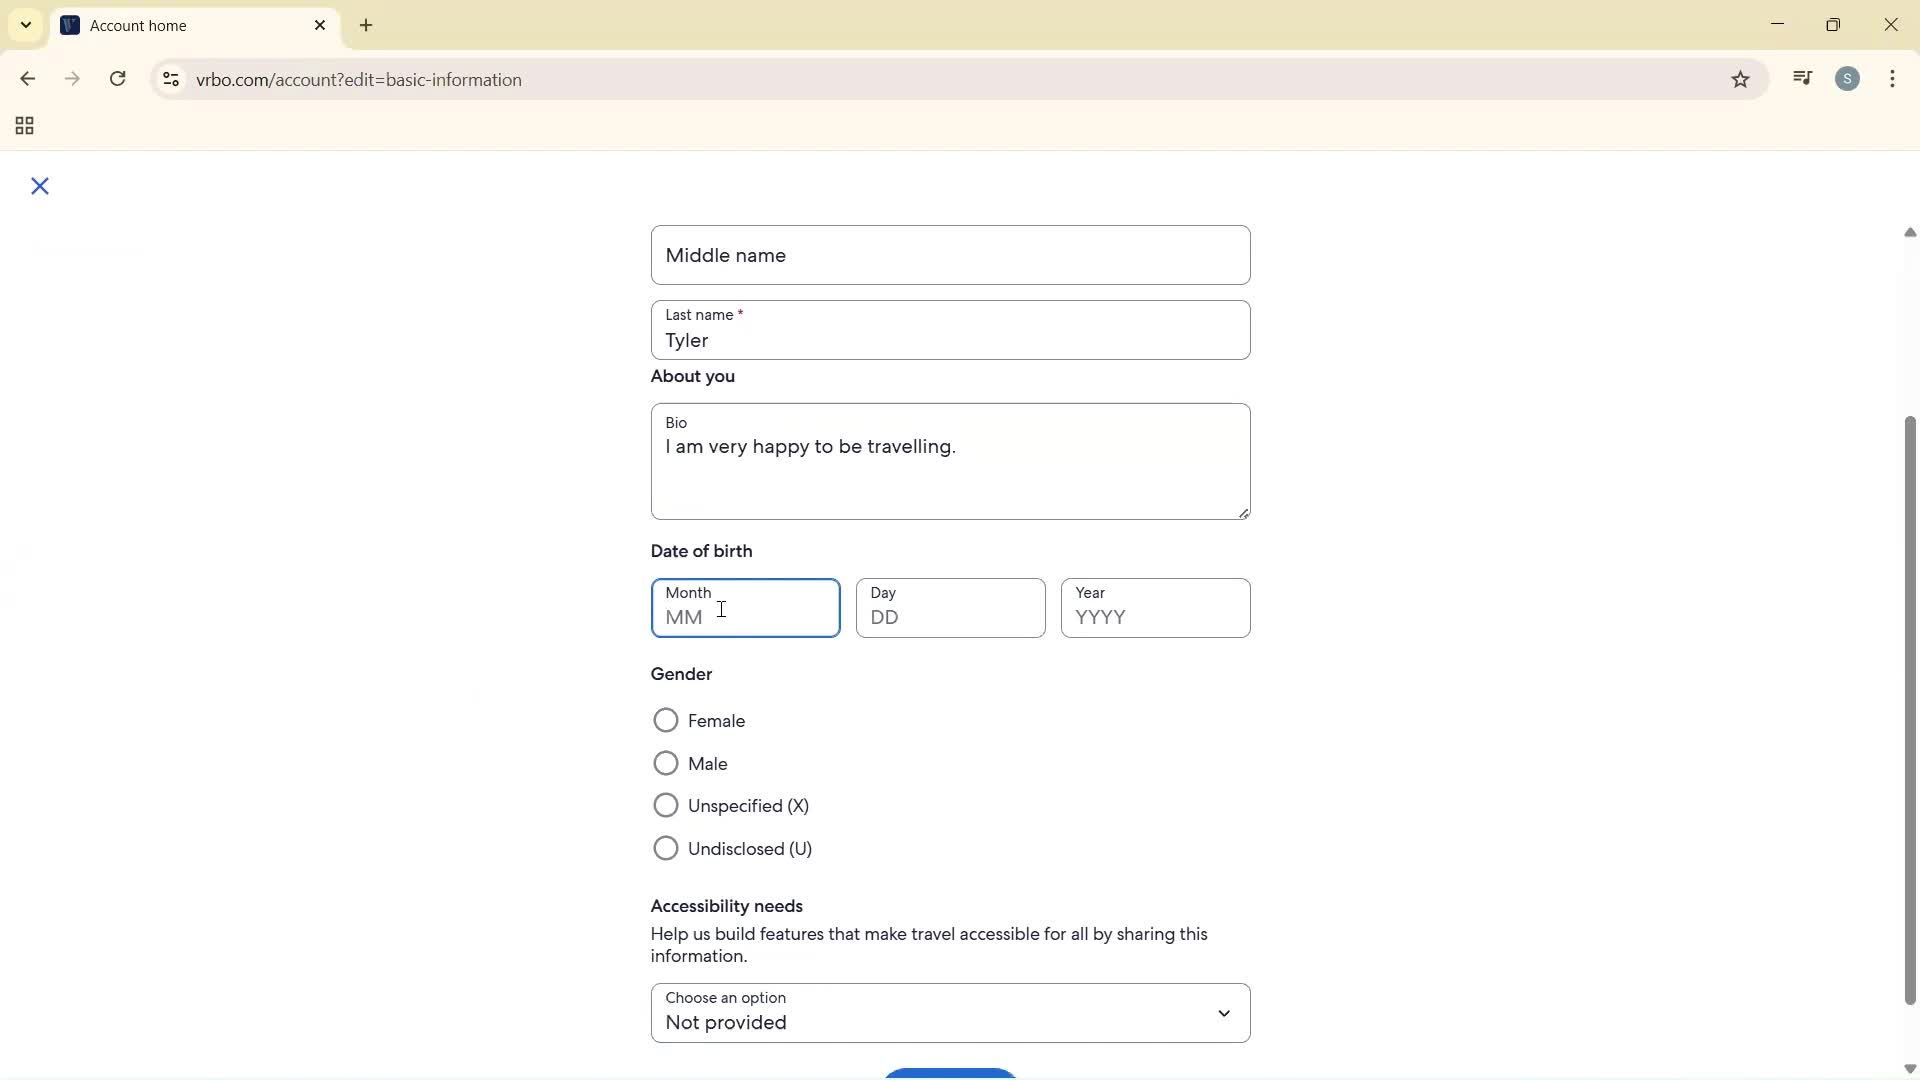Select the Male gender option

coord(666,763)
